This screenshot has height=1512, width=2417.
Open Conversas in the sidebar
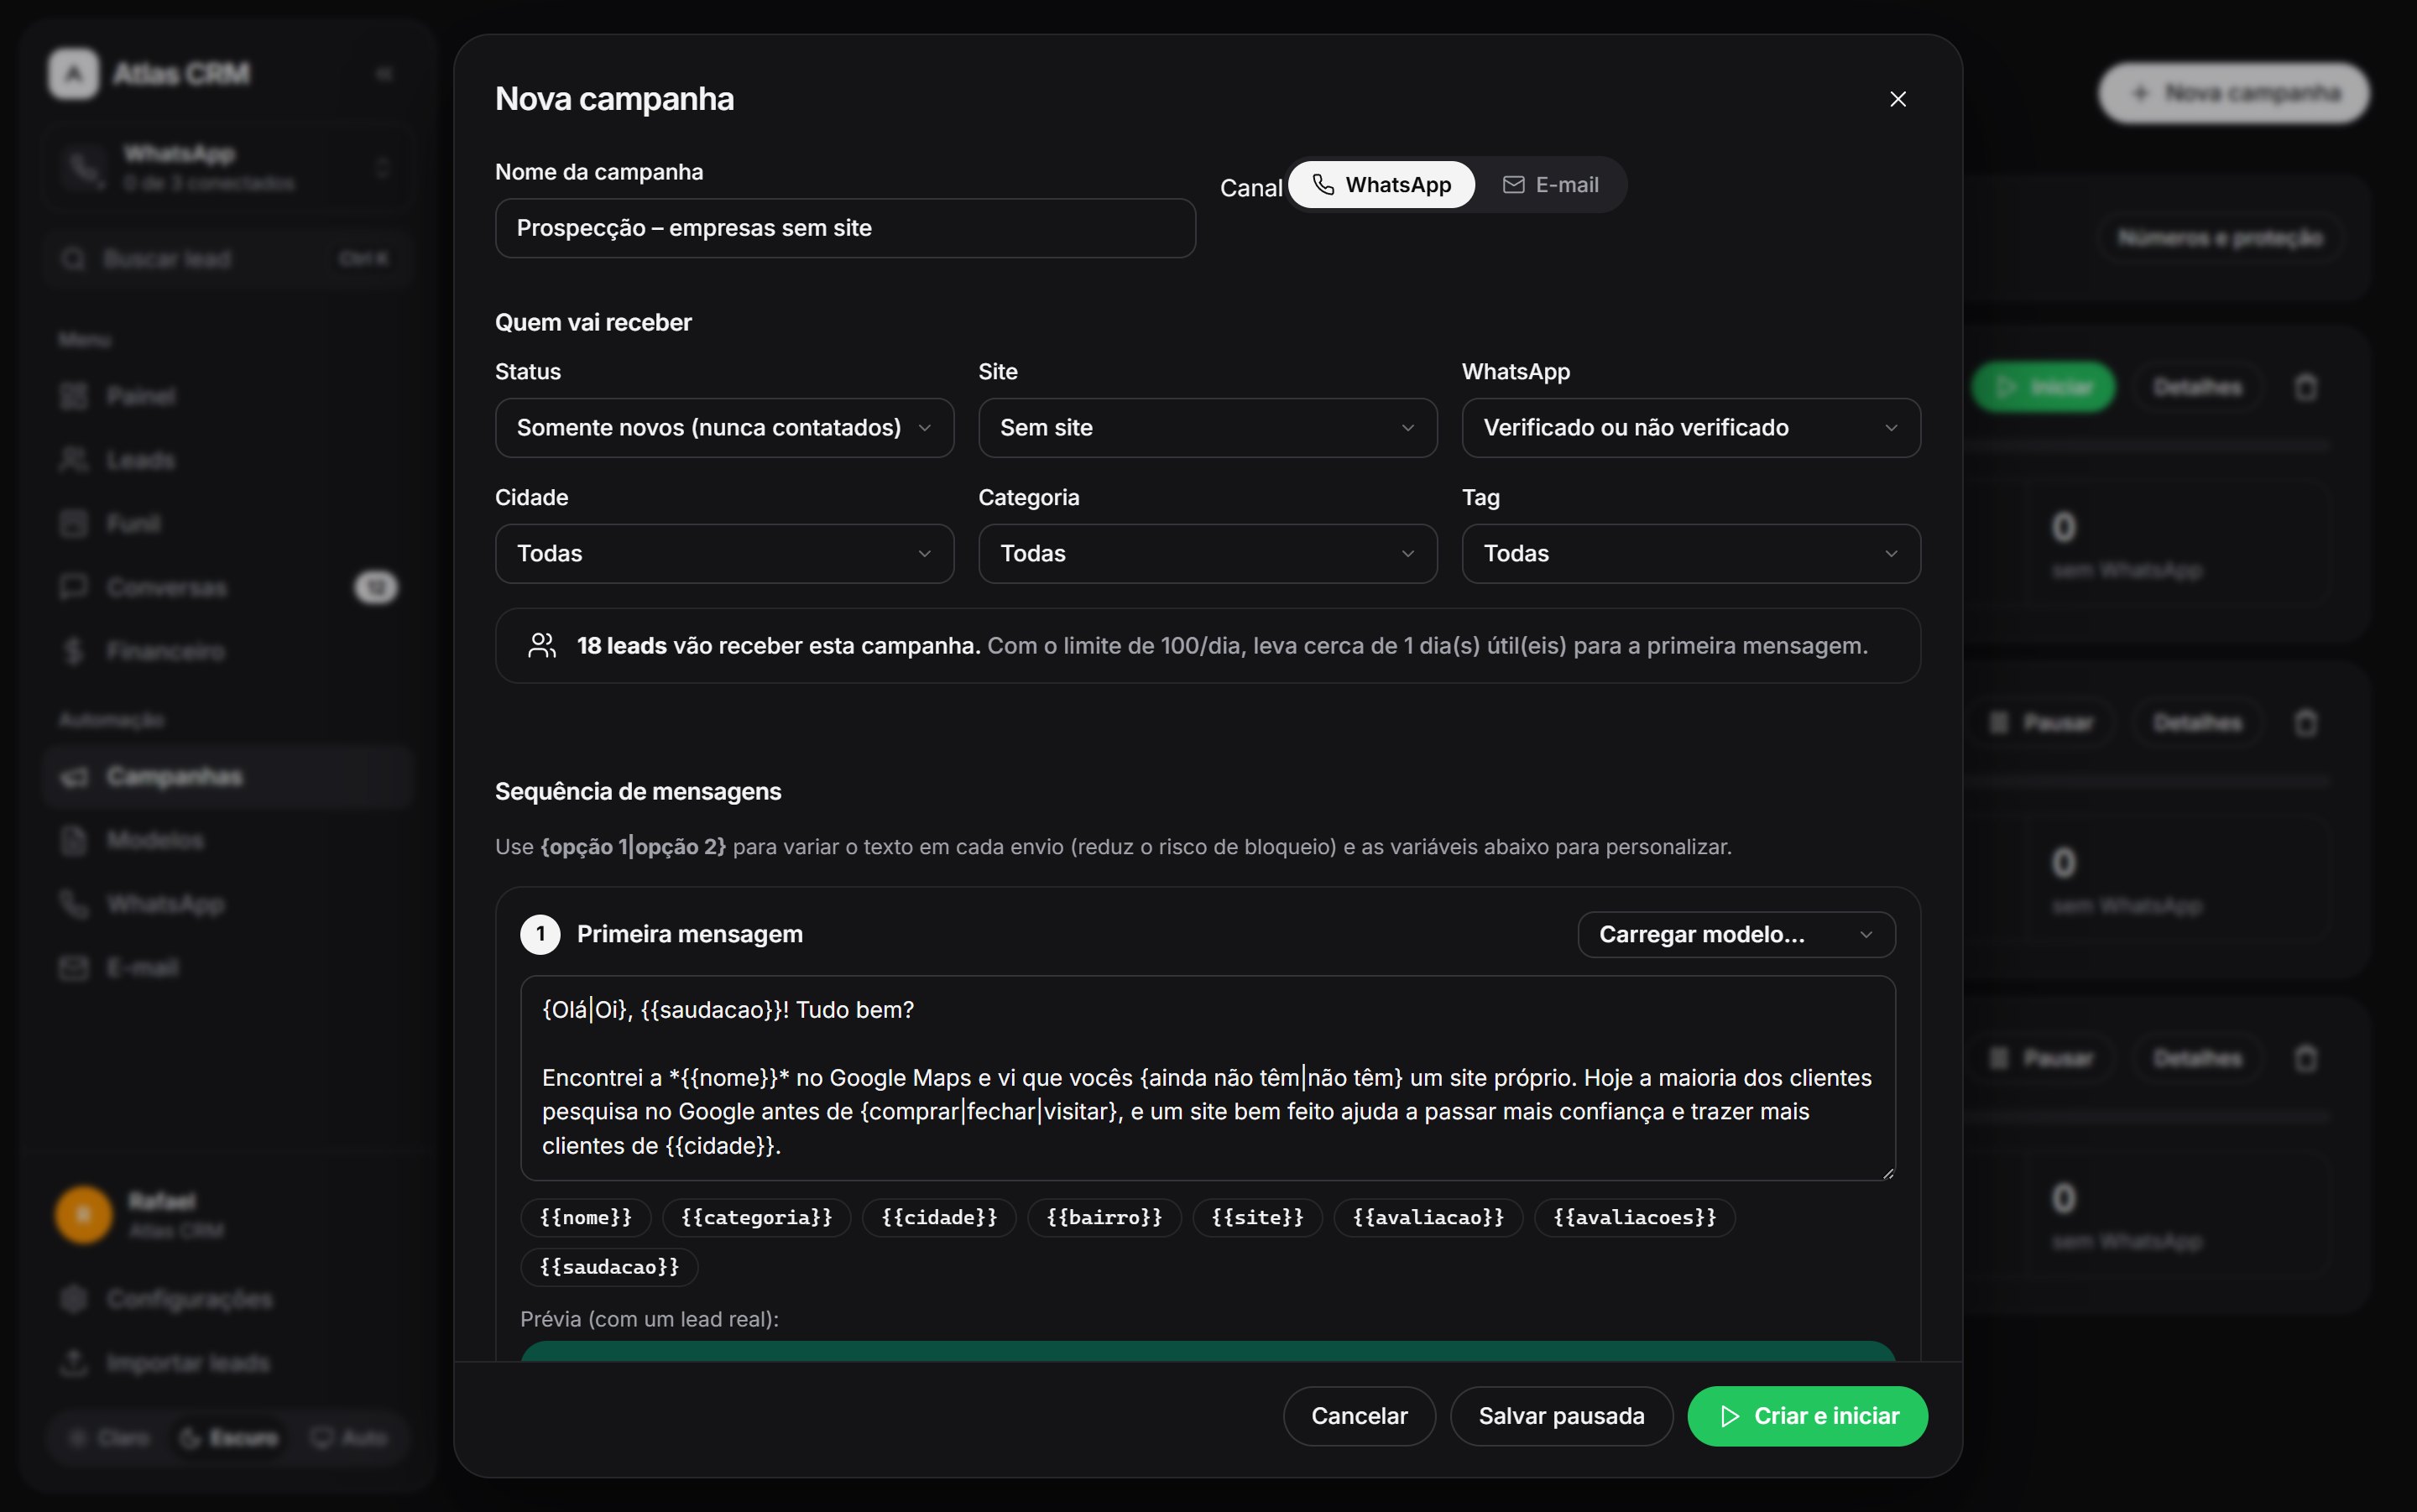tap(228, 587)
